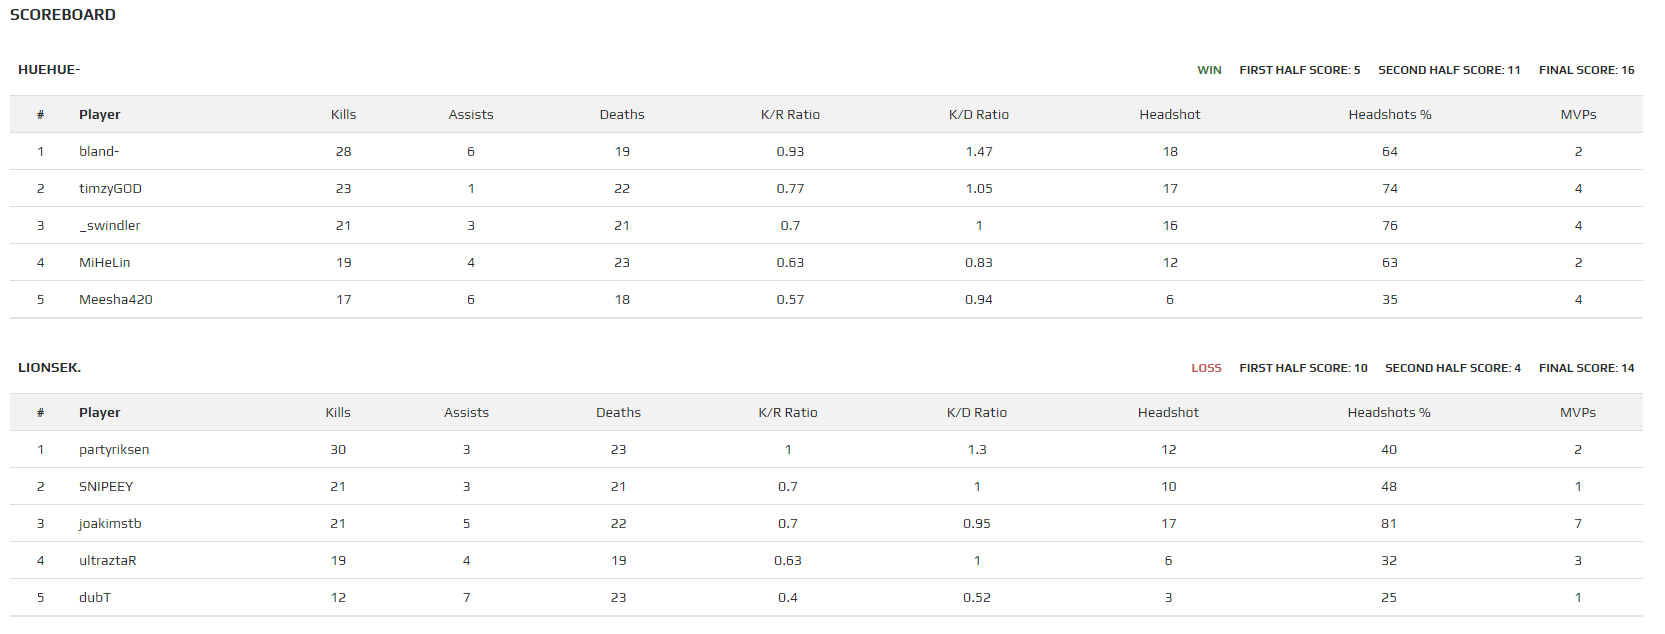Click the SCOREBOARD heading

63,15
